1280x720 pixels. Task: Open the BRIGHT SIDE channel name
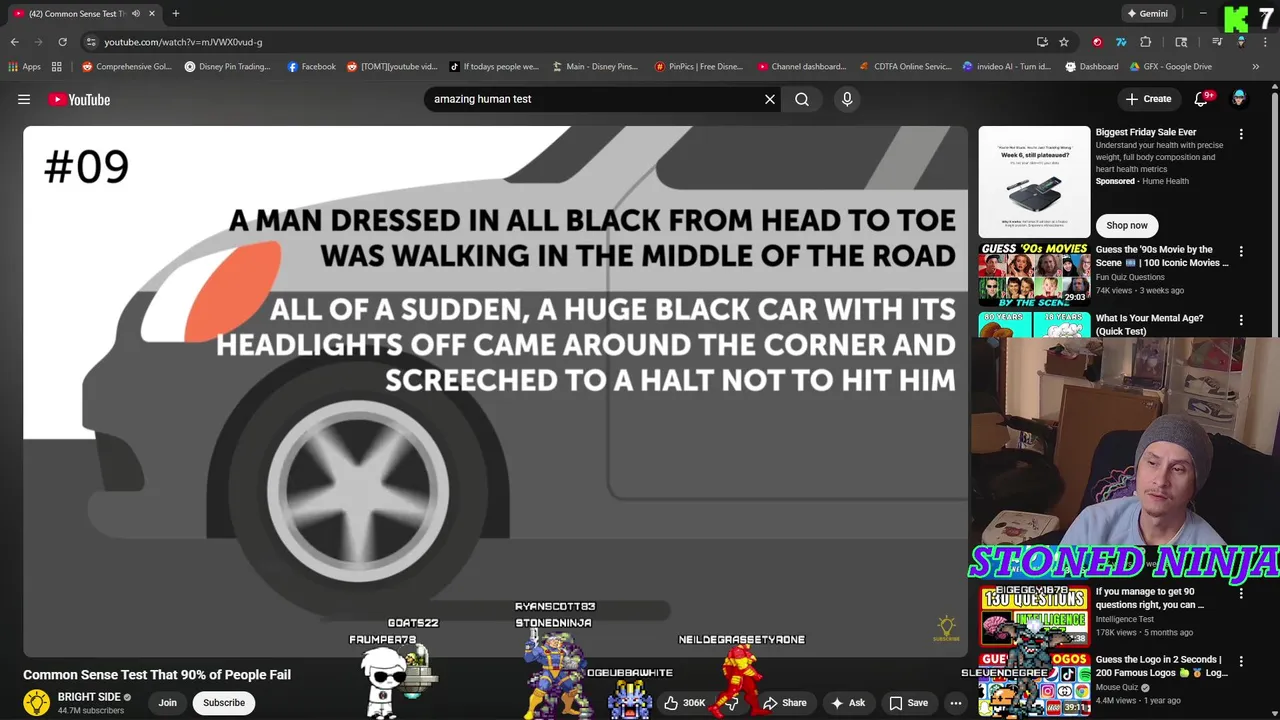[x=89, y=697]
